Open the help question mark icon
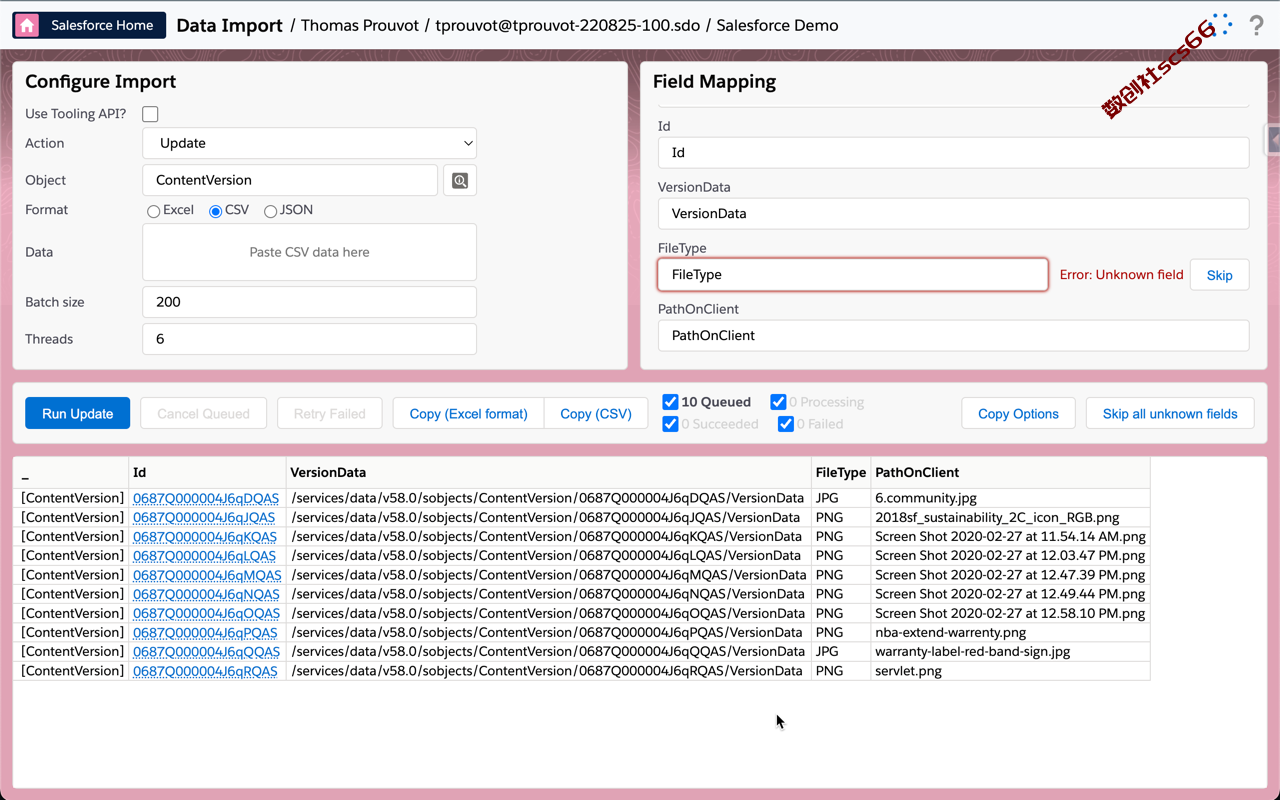The height and width of the screenshot is (800, 1280). click(x=1256, y=26)
